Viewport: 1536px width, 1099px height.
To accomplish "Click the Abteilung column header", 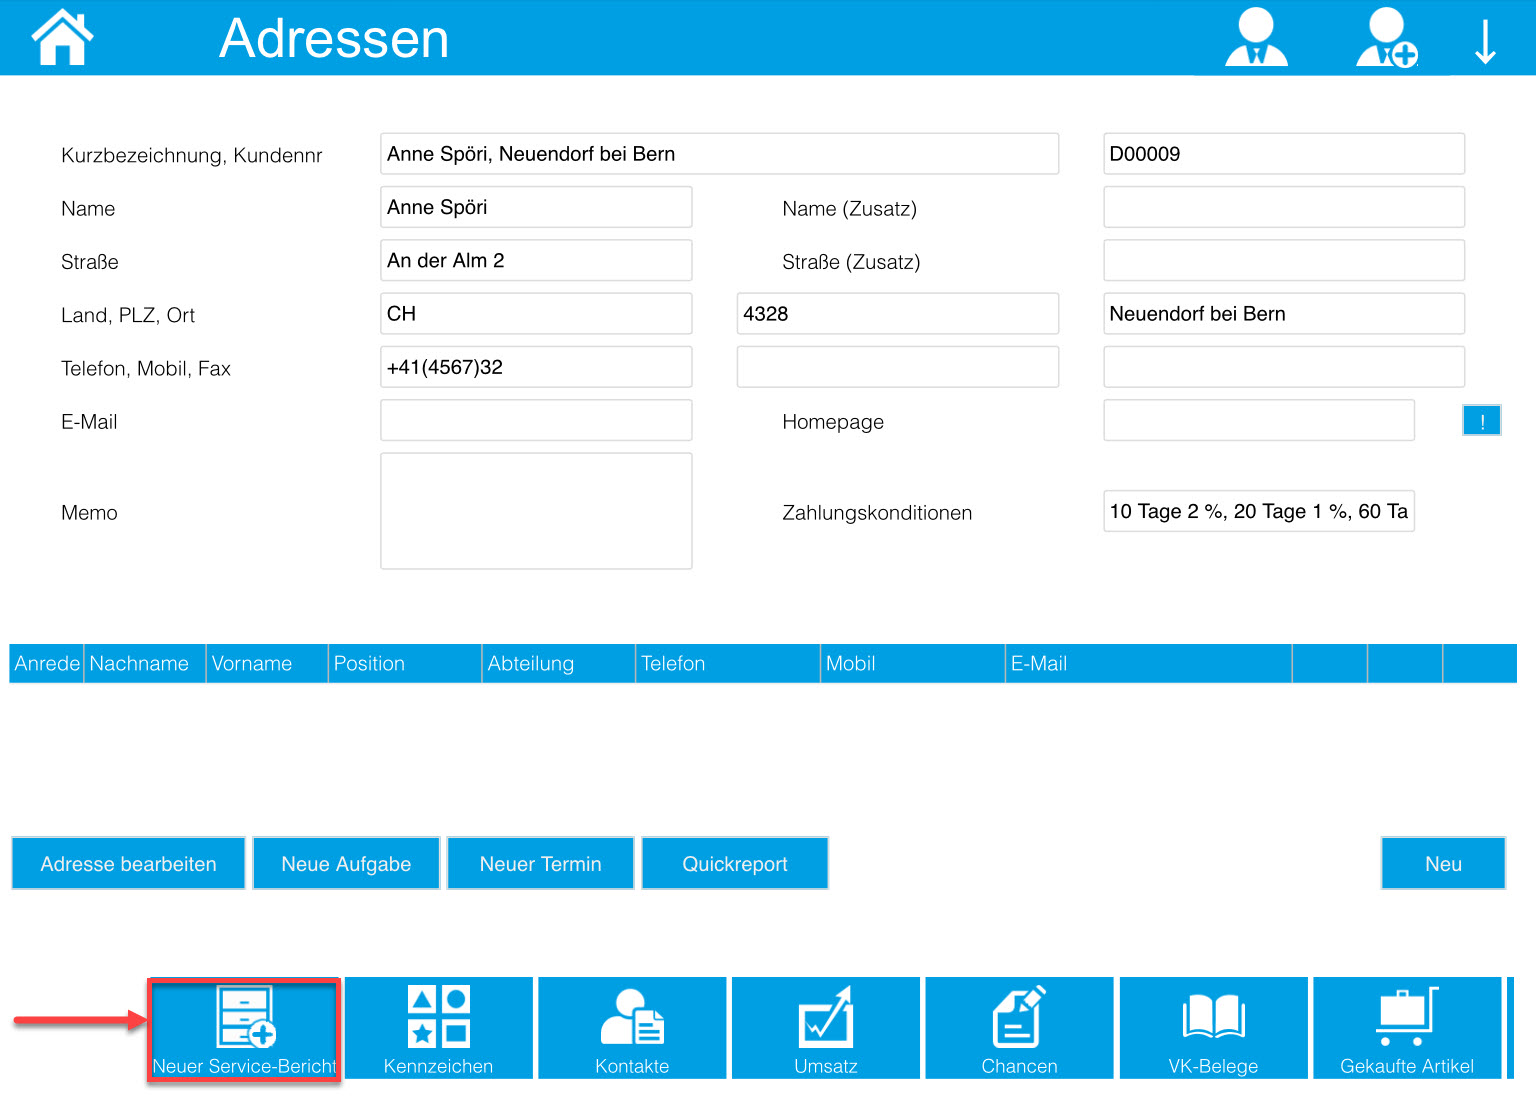I will tap(558, 664).
